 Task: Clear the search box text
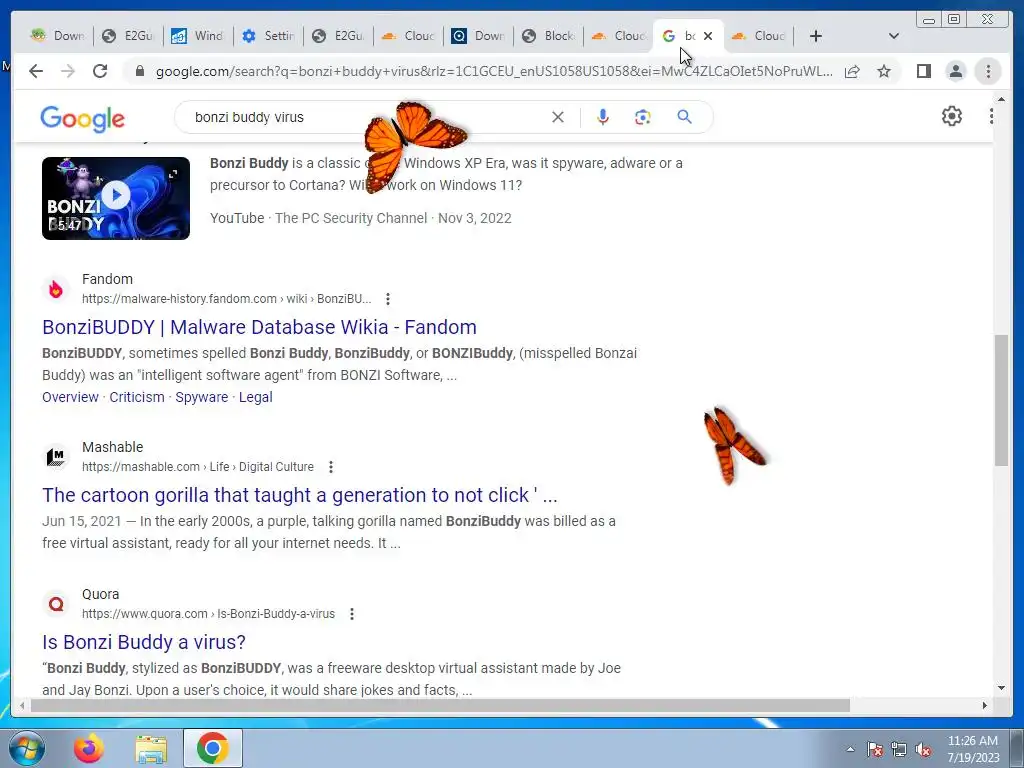[x=558, y=117]
